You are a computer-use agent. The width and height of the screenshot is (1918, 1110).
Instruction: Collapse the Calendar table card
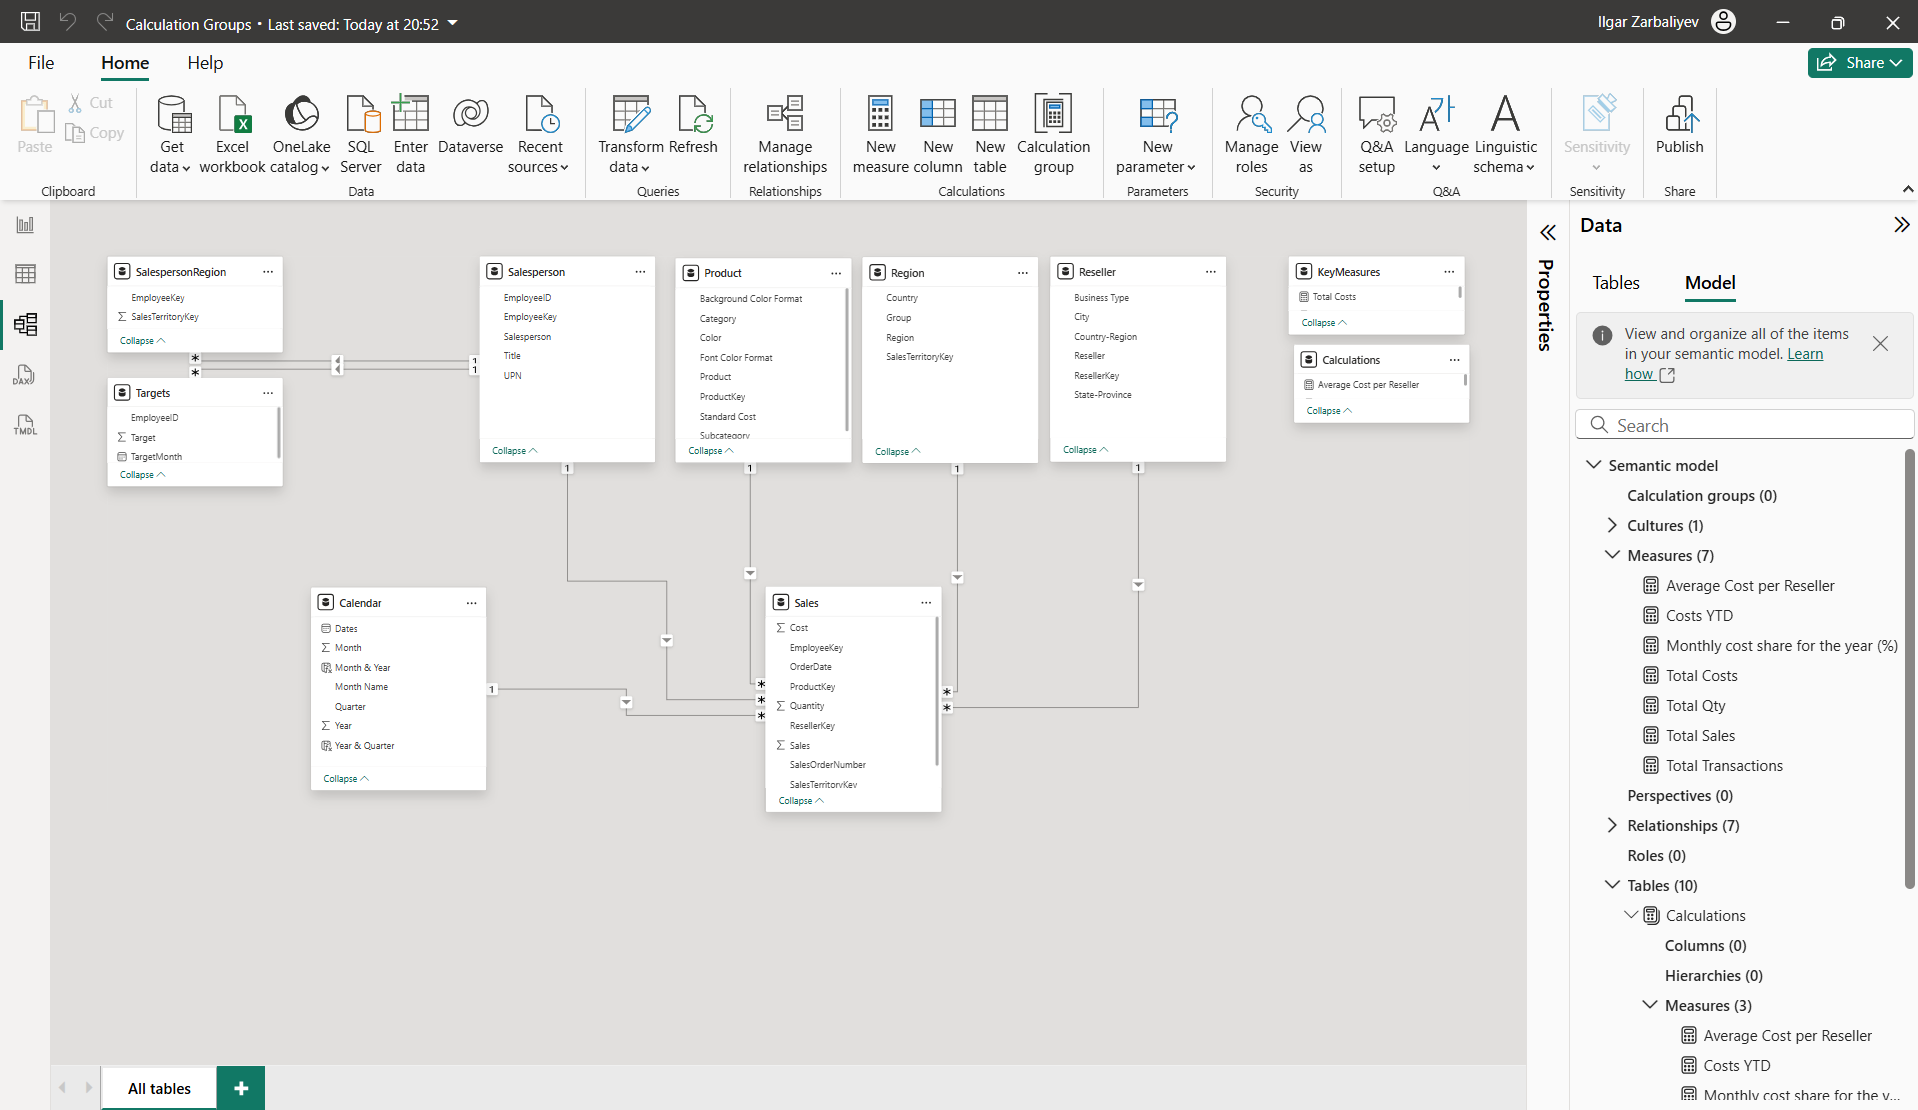click(346, 778)
